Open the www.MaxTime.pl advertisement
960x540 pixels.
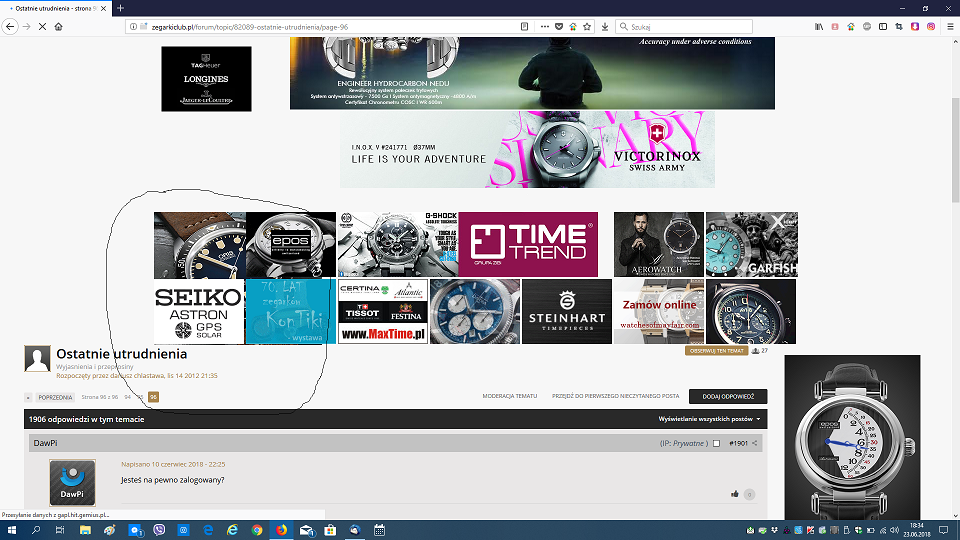coord(383,312)
